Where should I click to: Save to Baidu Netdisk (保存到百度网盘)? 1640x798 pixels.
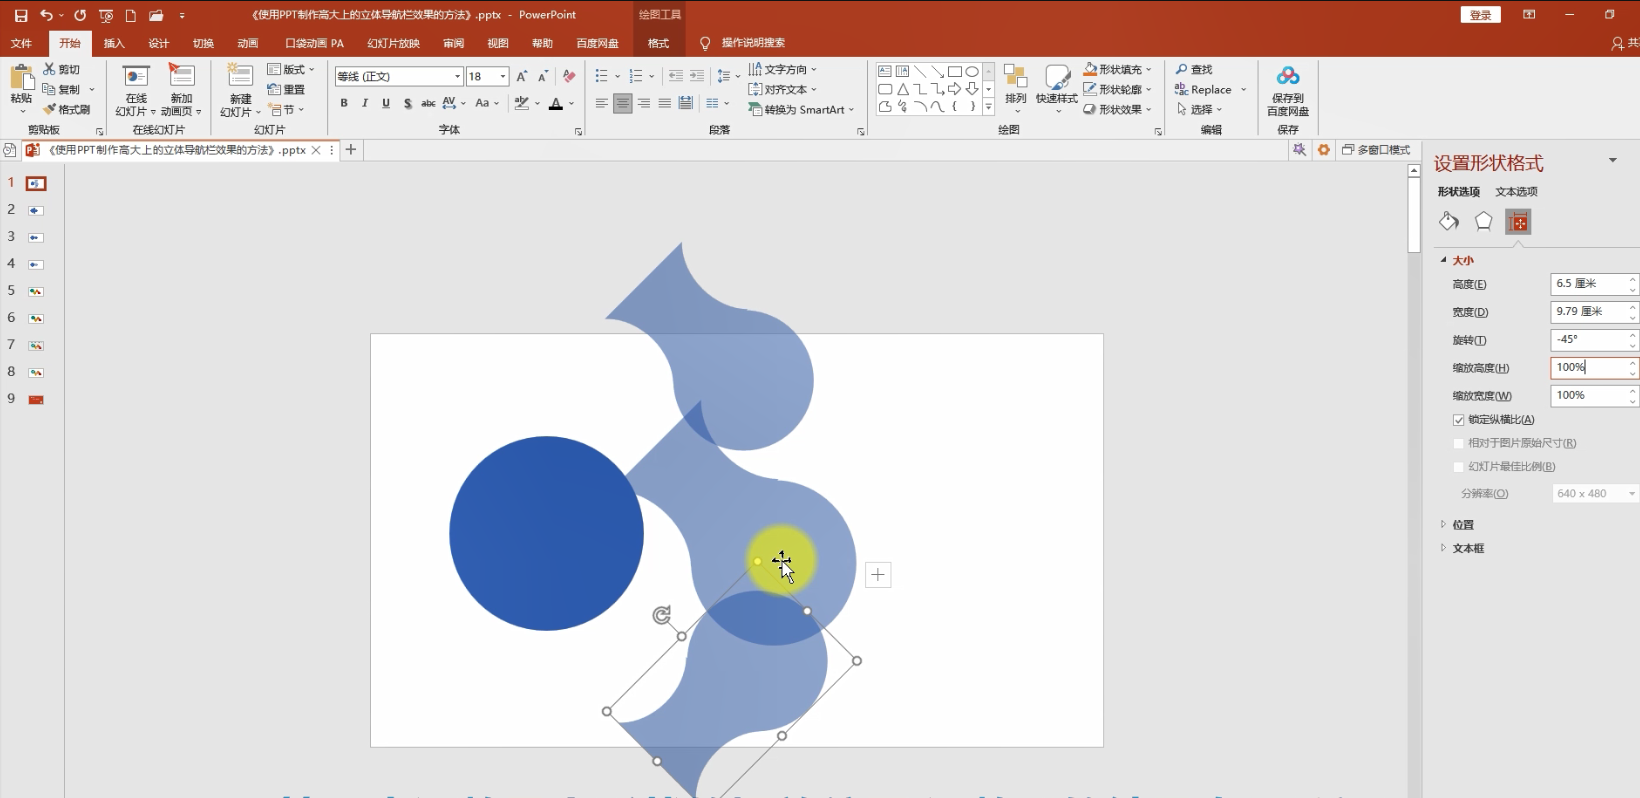1288,90
